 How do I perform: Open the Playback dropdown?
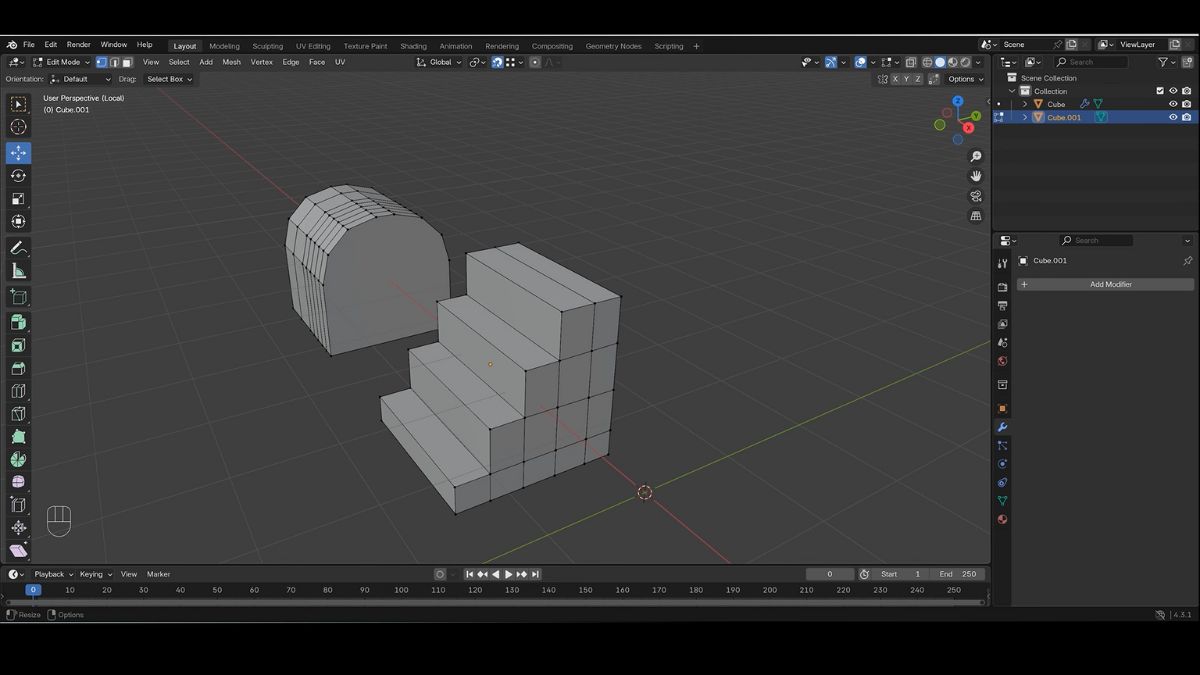click(x=53, y=574)
